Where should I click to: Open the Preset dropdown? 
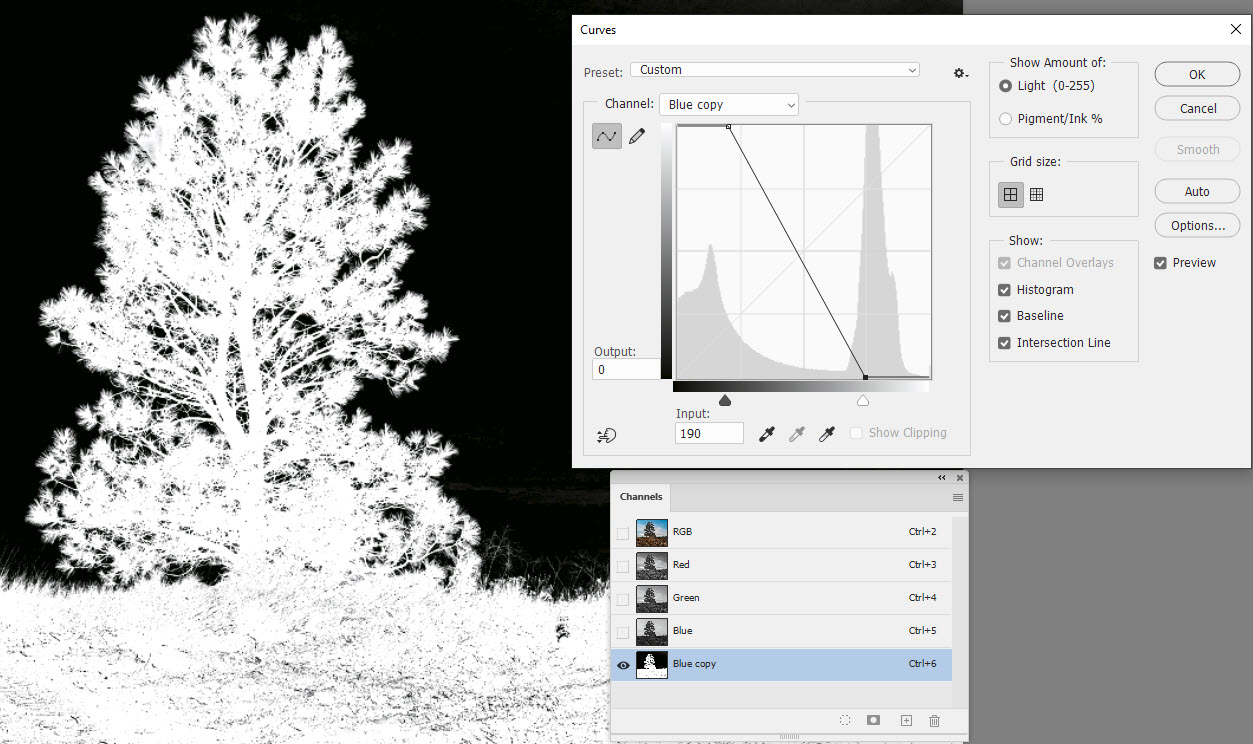click(x=911, y=70)
